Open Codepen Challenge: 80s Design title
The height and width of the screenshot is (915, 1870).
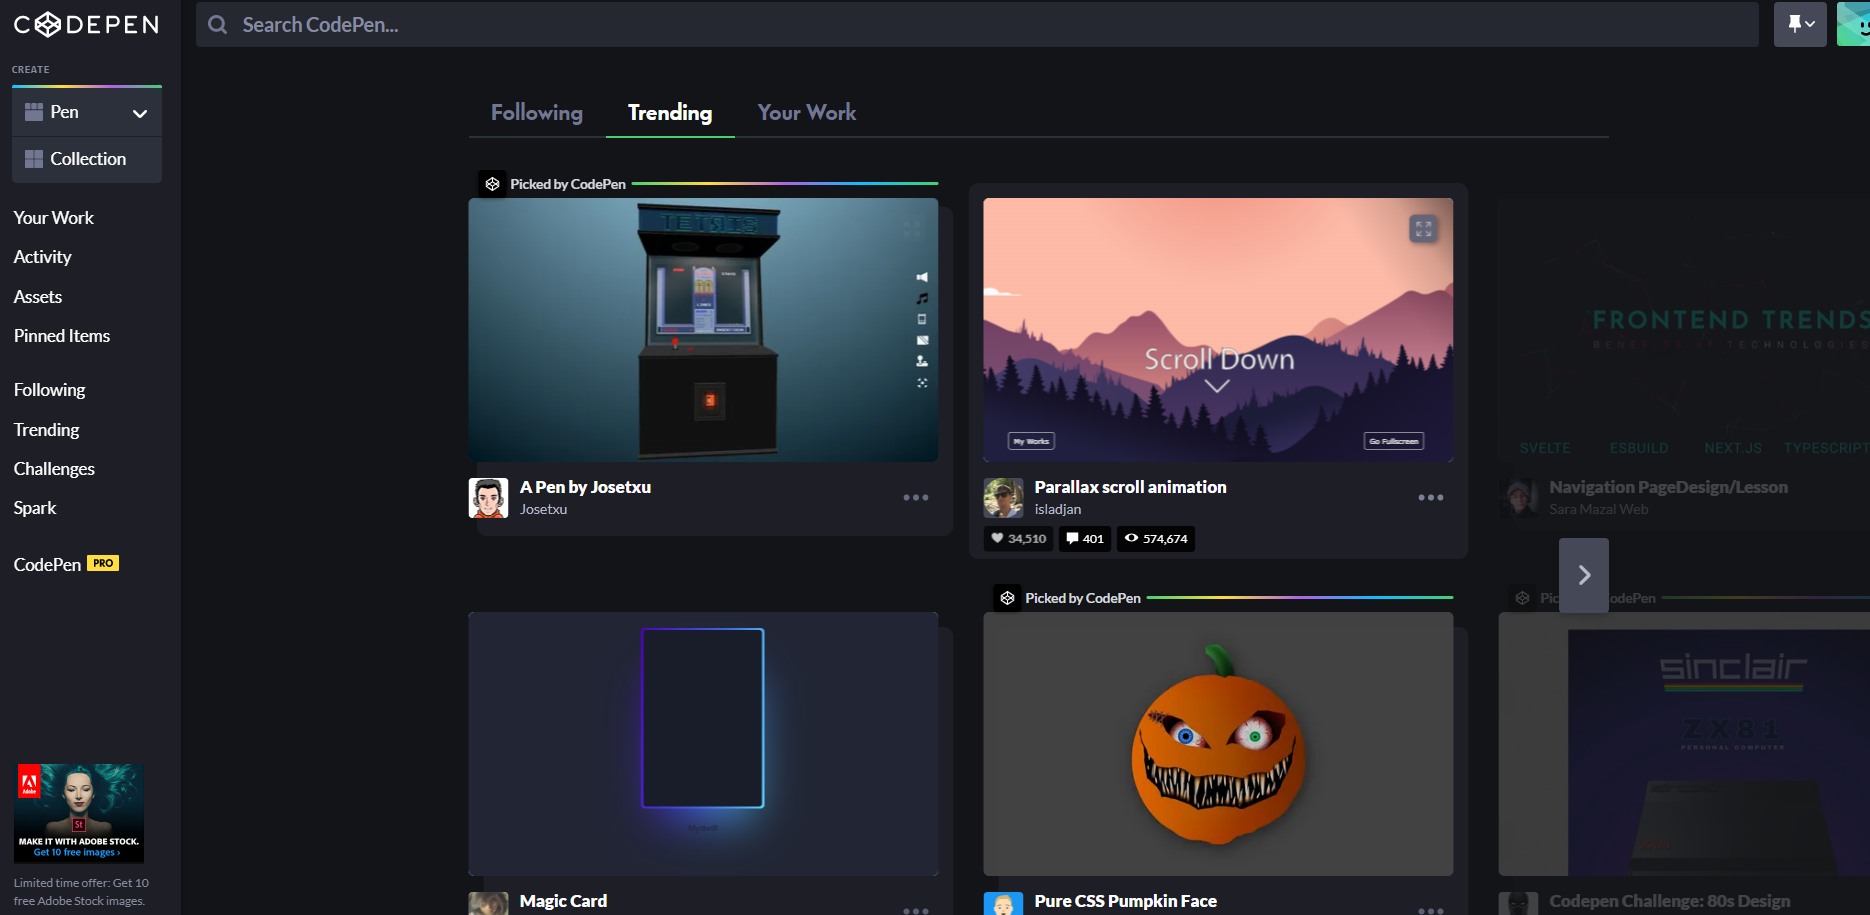(x=1669, y=901)
